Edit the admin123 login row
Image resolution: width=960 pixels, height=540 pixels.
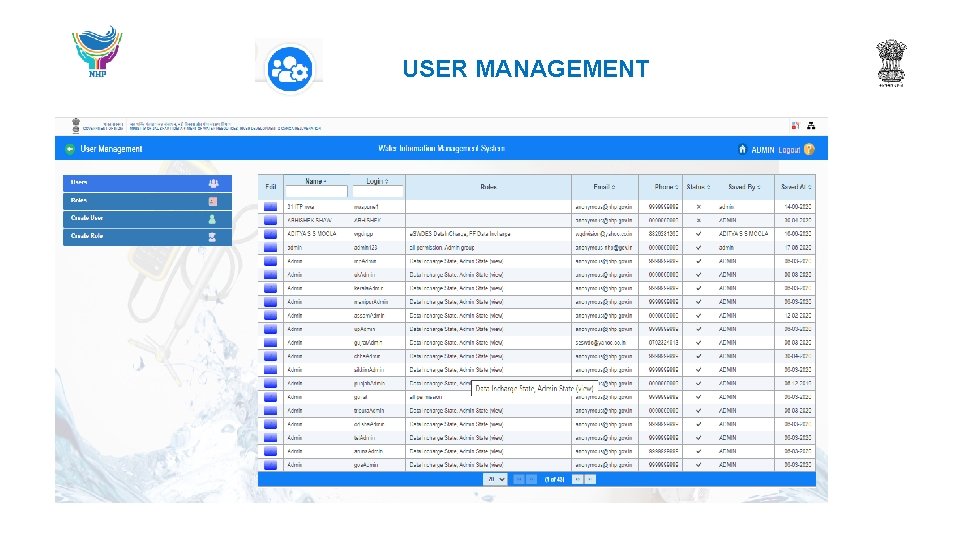point(270,247)
